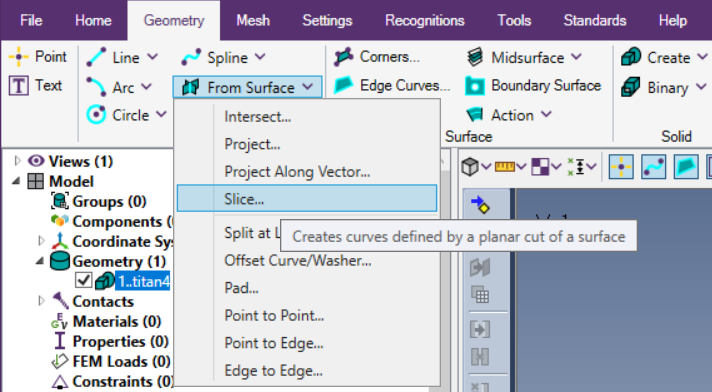This screenshot has height=392, width=712.
Task: Click the Groups tree icon
Action: 59,201
